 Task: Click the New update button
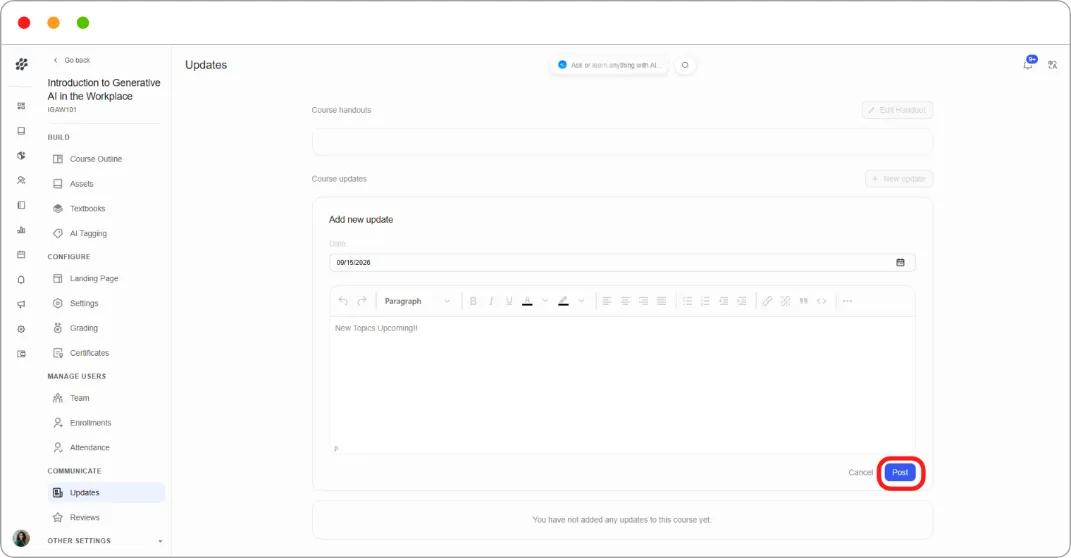899,179
